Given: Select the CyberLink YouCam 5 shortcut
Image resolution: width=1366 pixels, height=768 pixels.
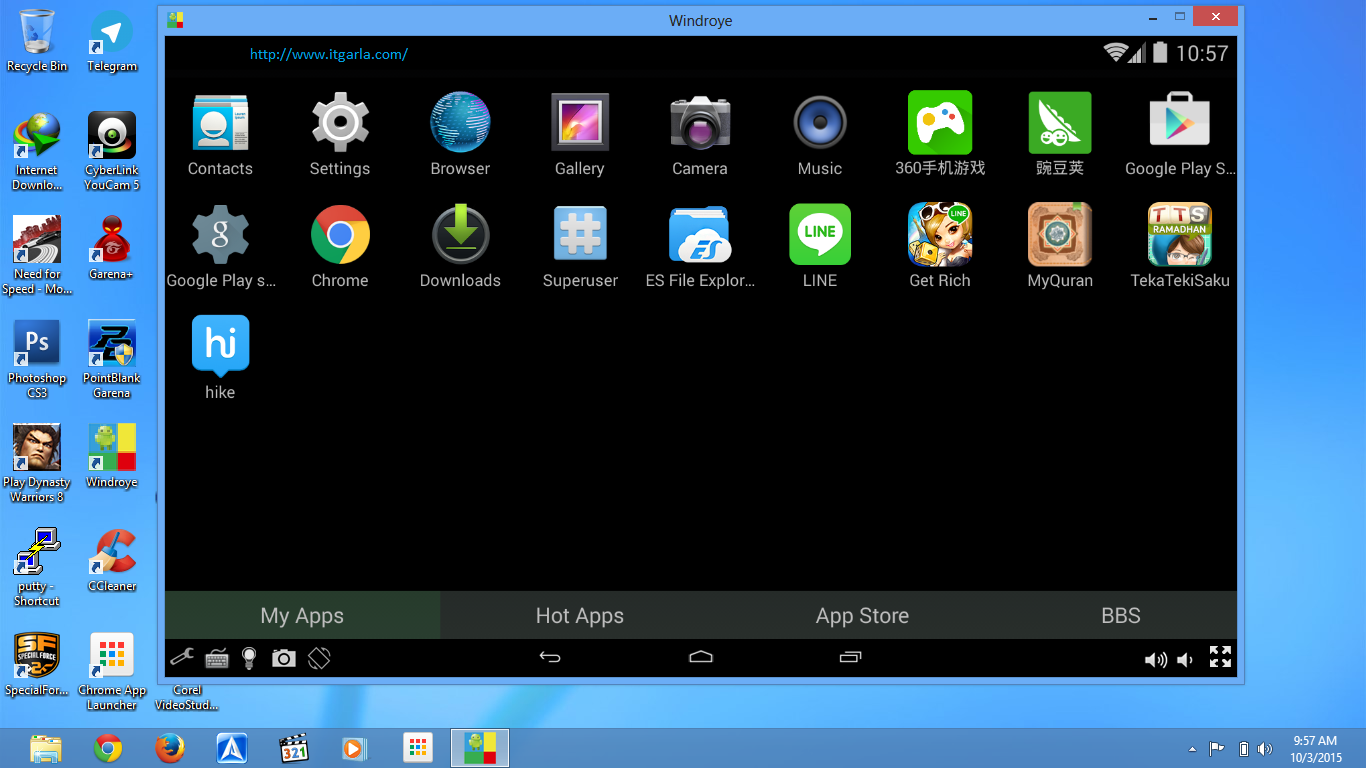Looking at the screenshot, I should tap(112, 152).
